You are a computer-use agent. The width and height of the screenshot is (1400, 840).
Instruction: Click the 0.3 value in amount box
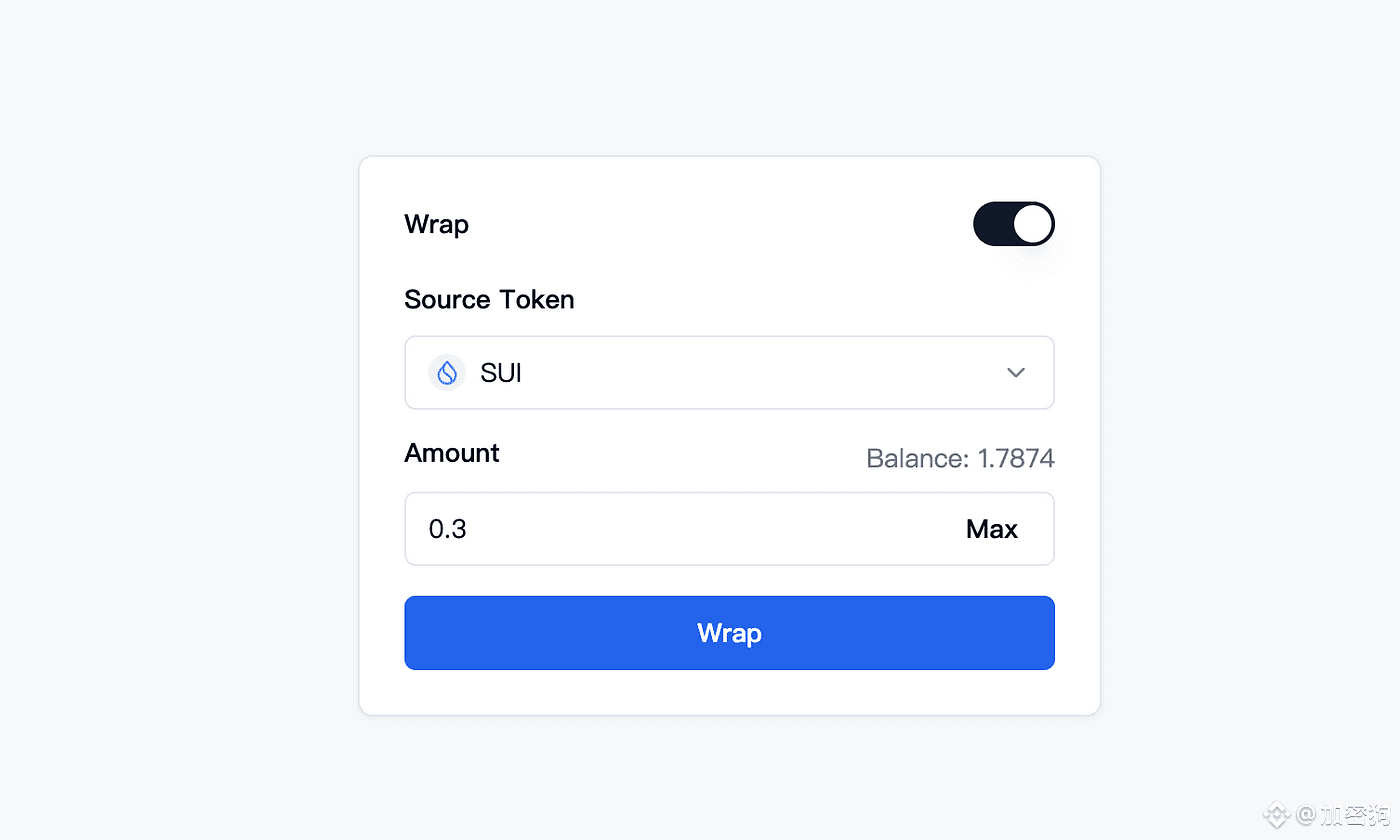[448, 529]
